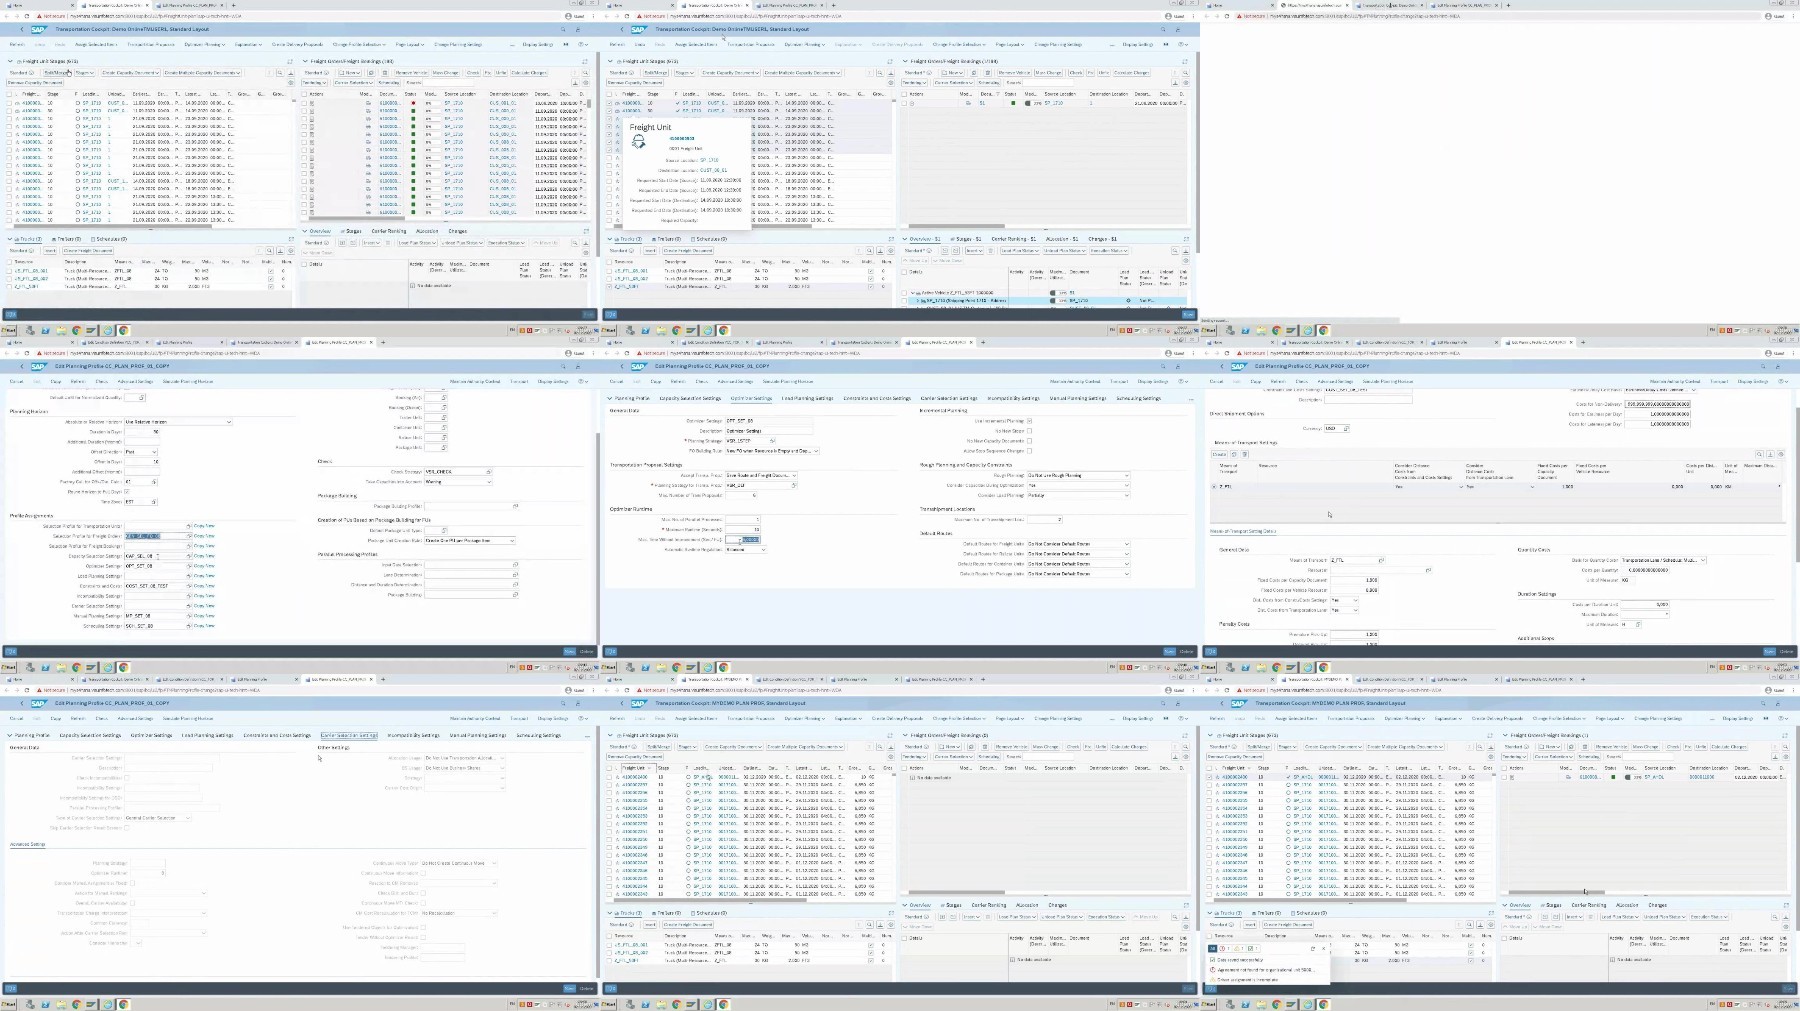Open value help beside Currency USD field

pos(1346,428)
